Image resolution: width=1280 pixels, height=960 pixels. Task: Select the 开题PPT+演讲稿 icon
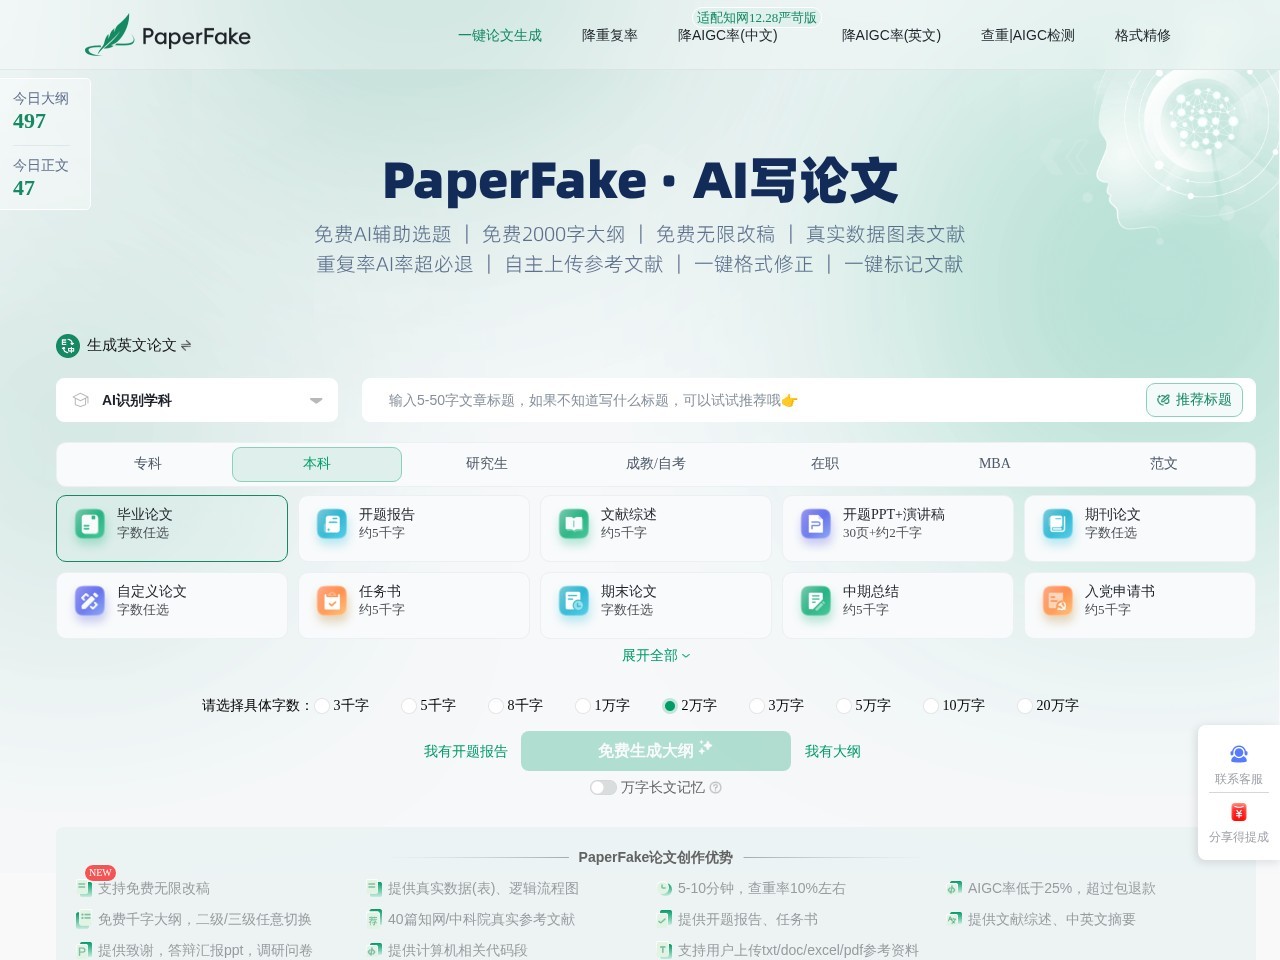[816, 523]
